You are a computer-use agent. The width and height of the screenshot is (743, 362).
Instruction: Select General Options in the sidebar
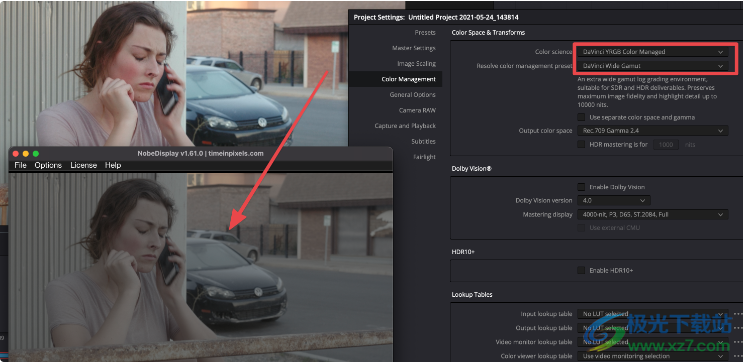tap(412, 95)
